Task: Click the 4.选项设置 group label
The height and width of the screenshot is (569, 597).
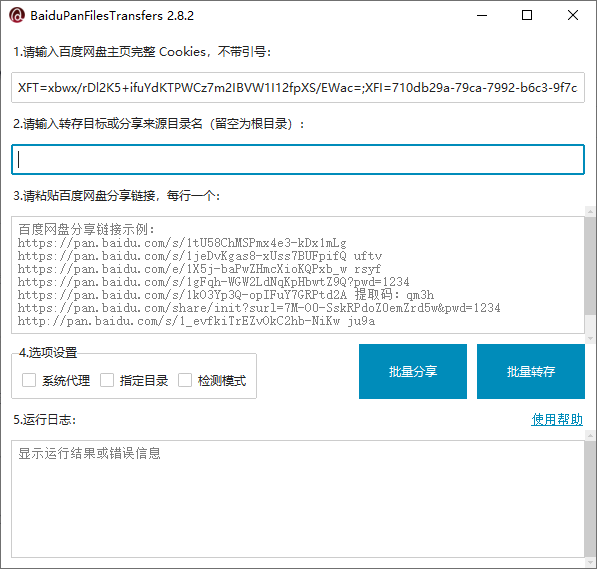Action: [x=48, y=353]
